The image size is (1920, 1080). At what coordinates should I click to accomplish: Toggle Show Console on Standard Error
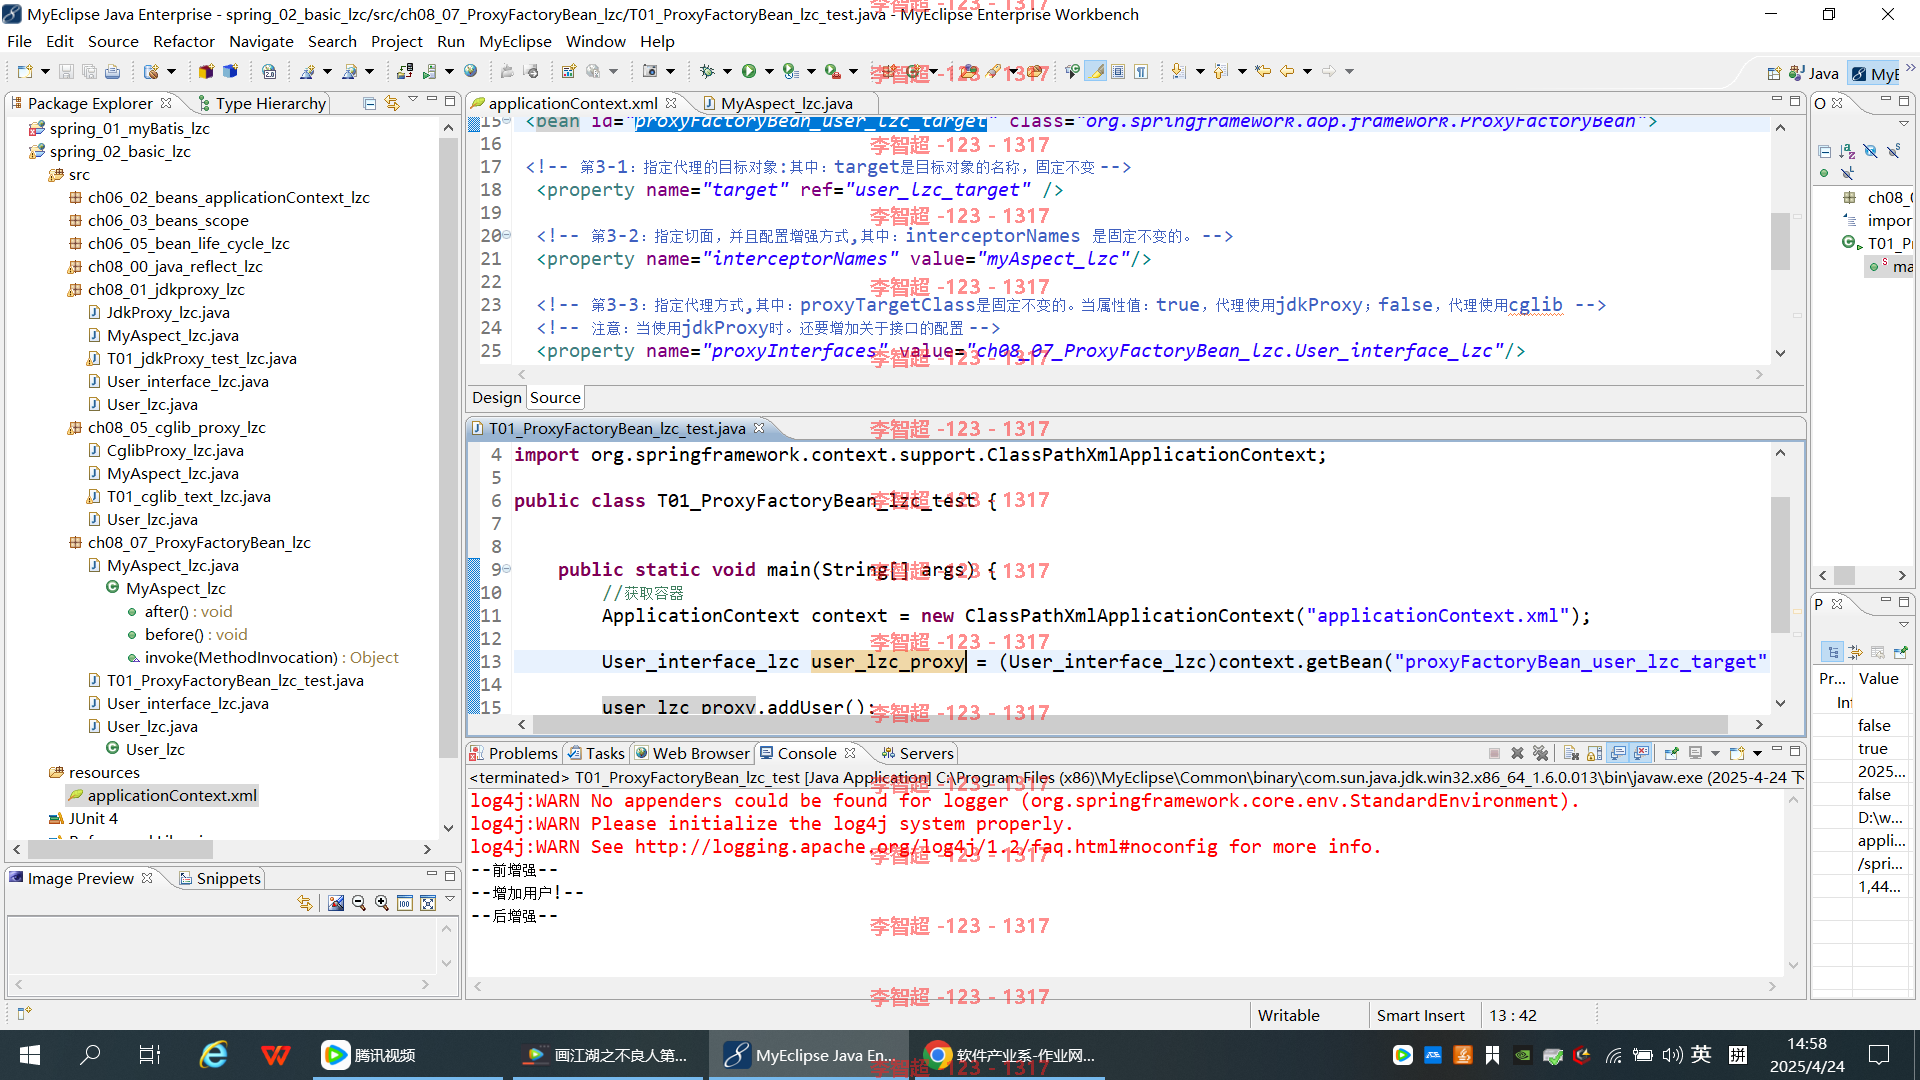pyautogui.click(x=1641, y=753)
